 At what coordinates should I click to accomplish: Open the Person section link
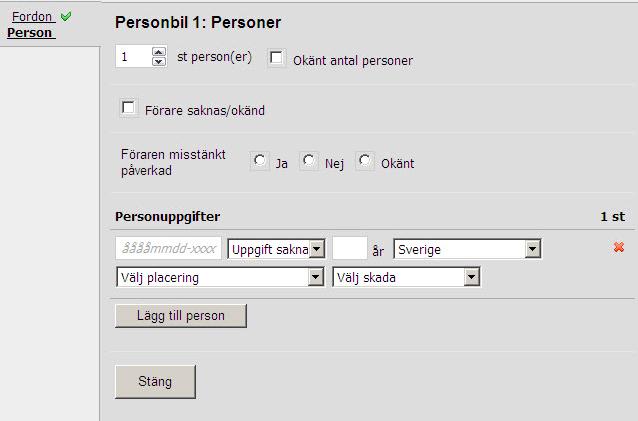point(30,33)
